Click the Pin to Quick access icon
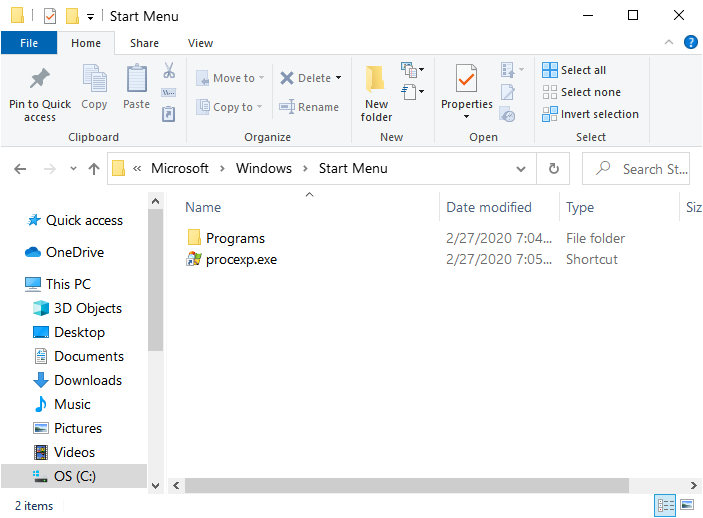 tap(40, 78)
